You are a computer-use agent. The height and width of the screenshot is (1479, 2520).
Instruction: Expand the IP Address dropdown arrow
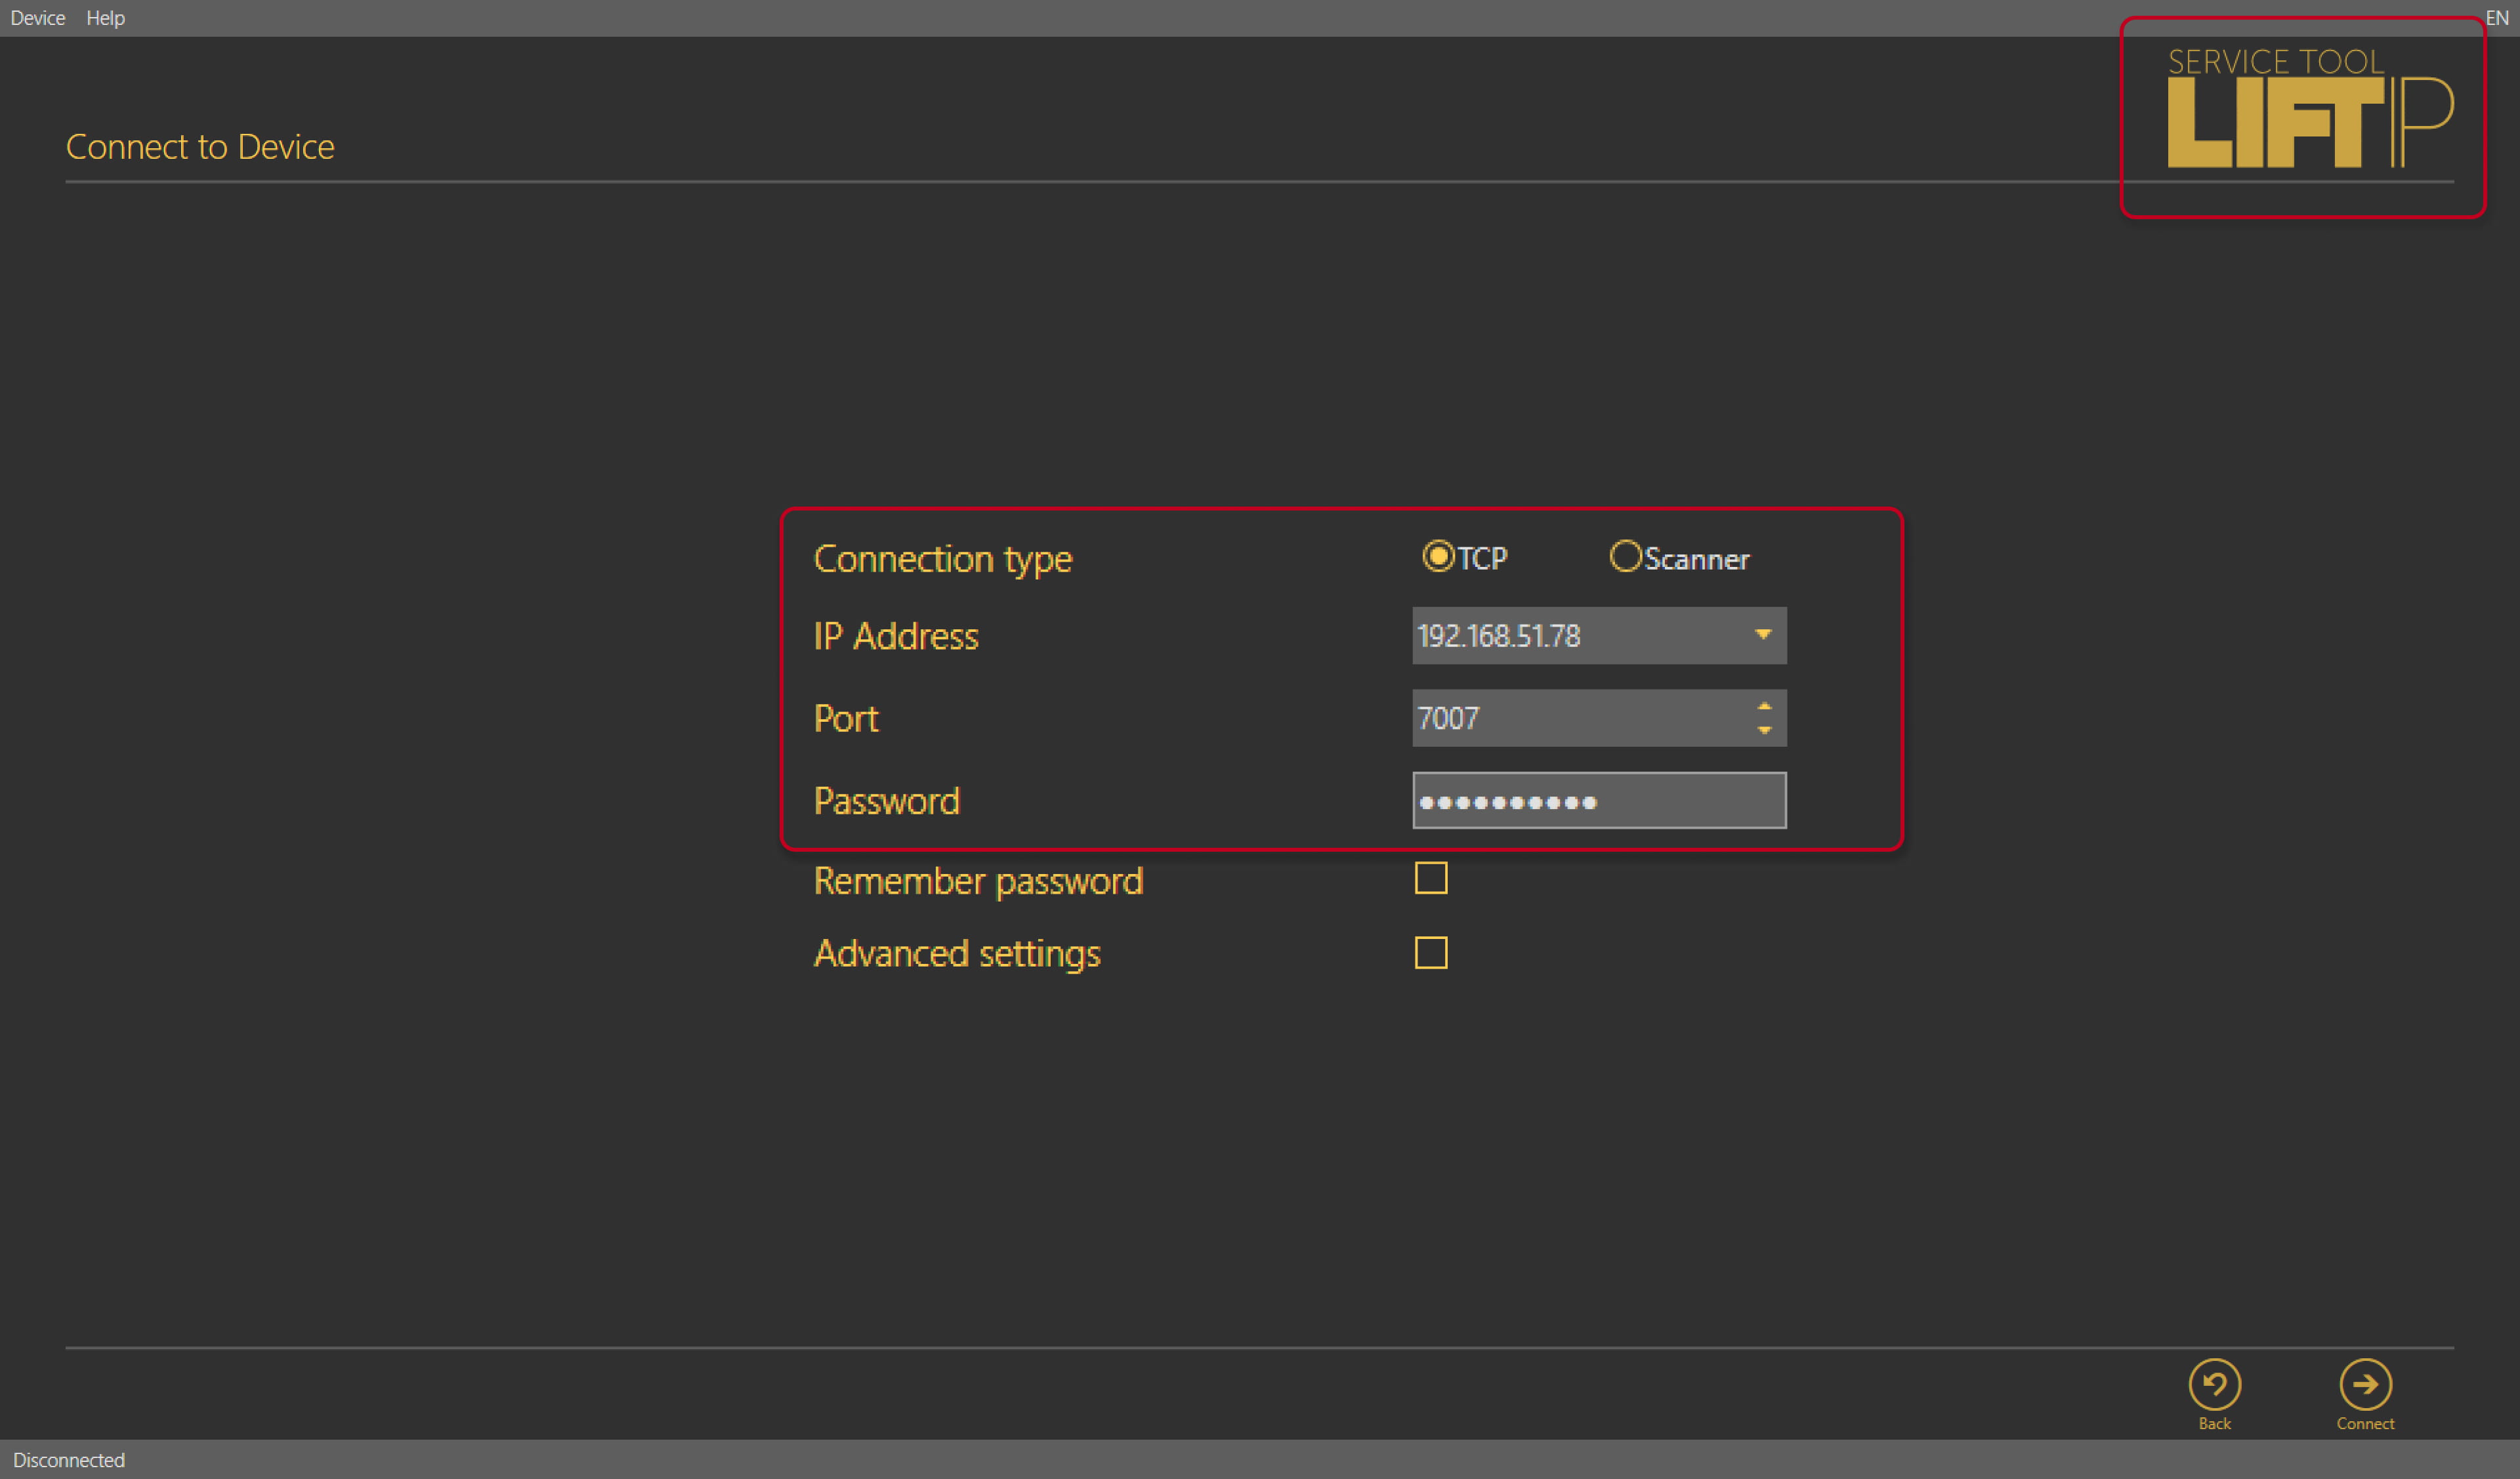pyautogui.click(x=1763, y=635)
